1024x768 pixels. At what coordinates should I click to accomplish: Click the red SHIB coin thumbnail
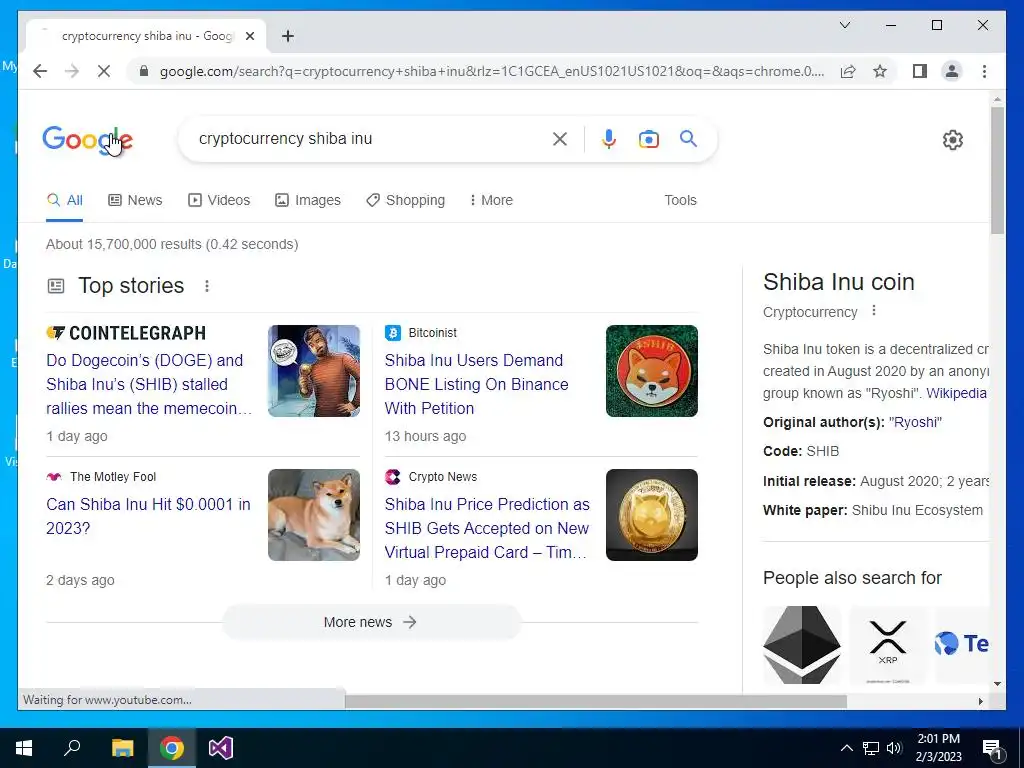pos(652,371)
